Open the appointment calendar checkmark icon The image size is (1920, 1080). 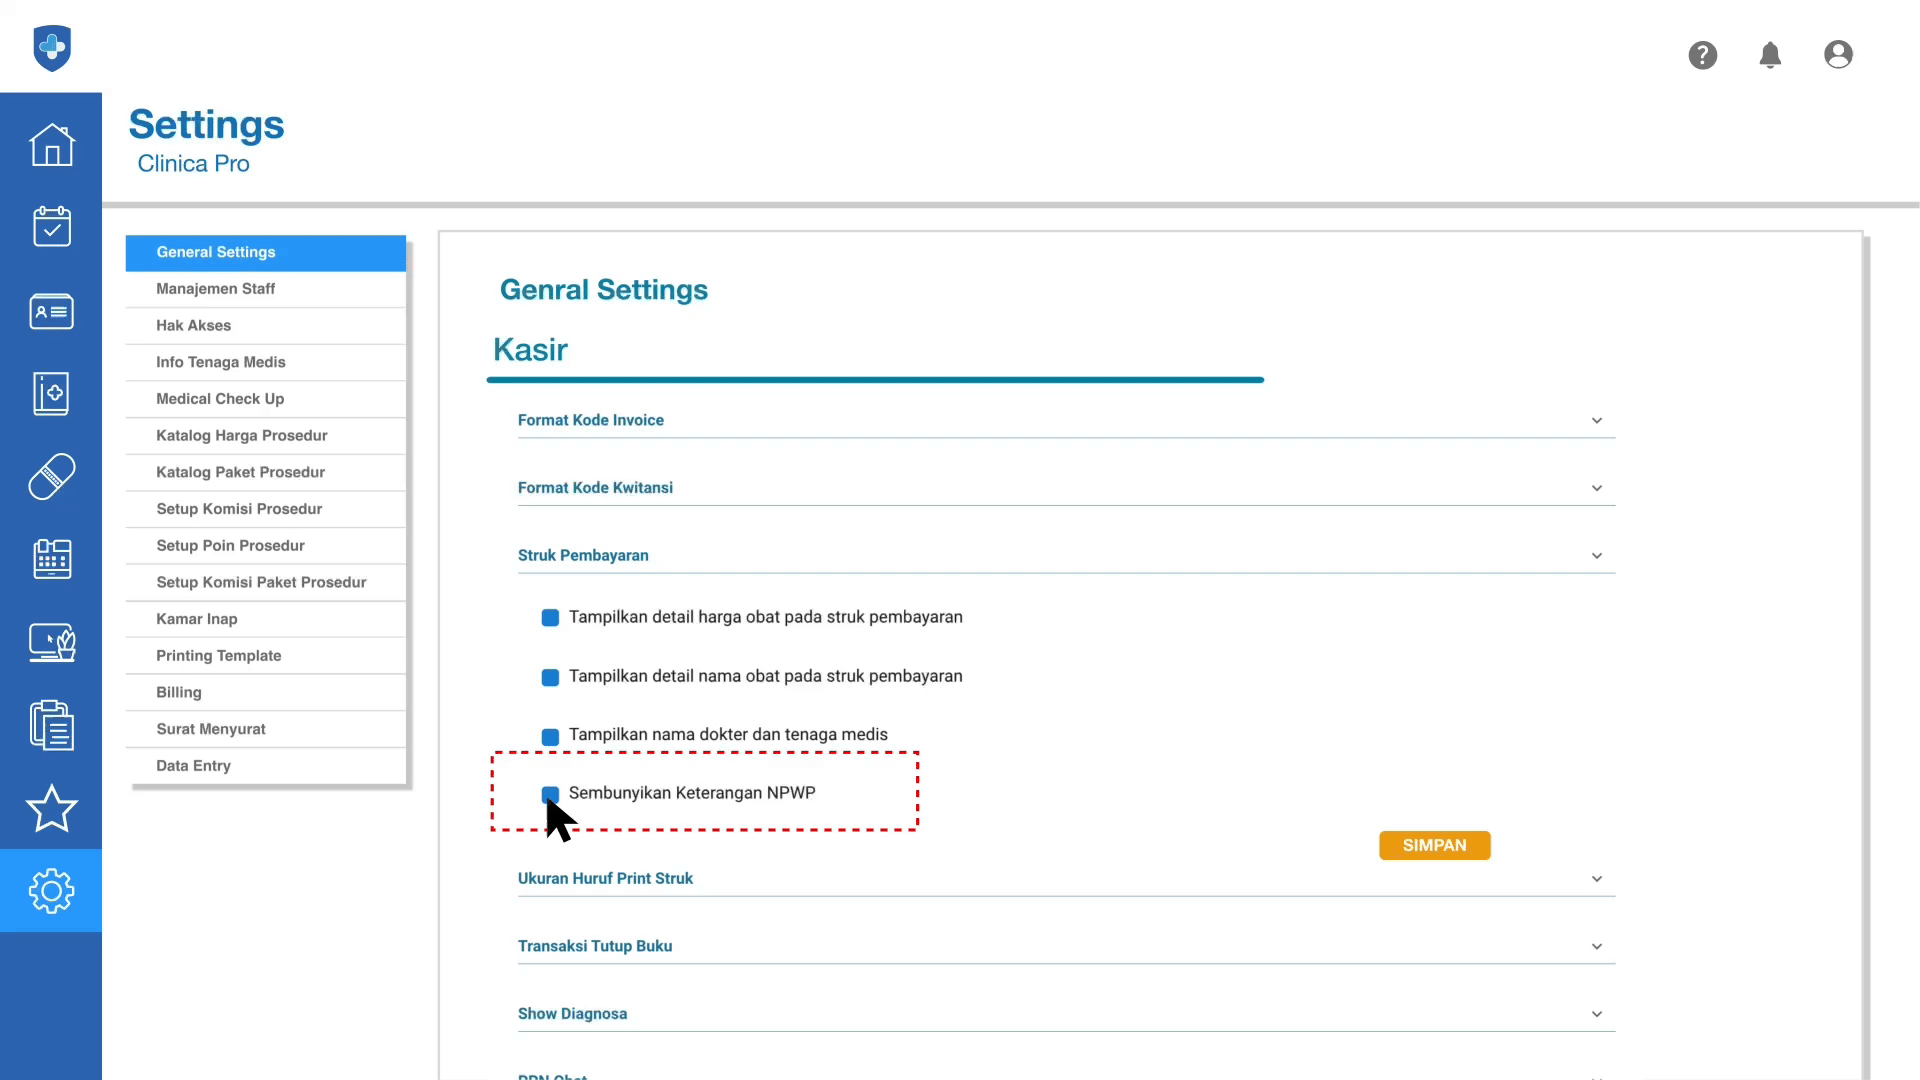(51, 227)
